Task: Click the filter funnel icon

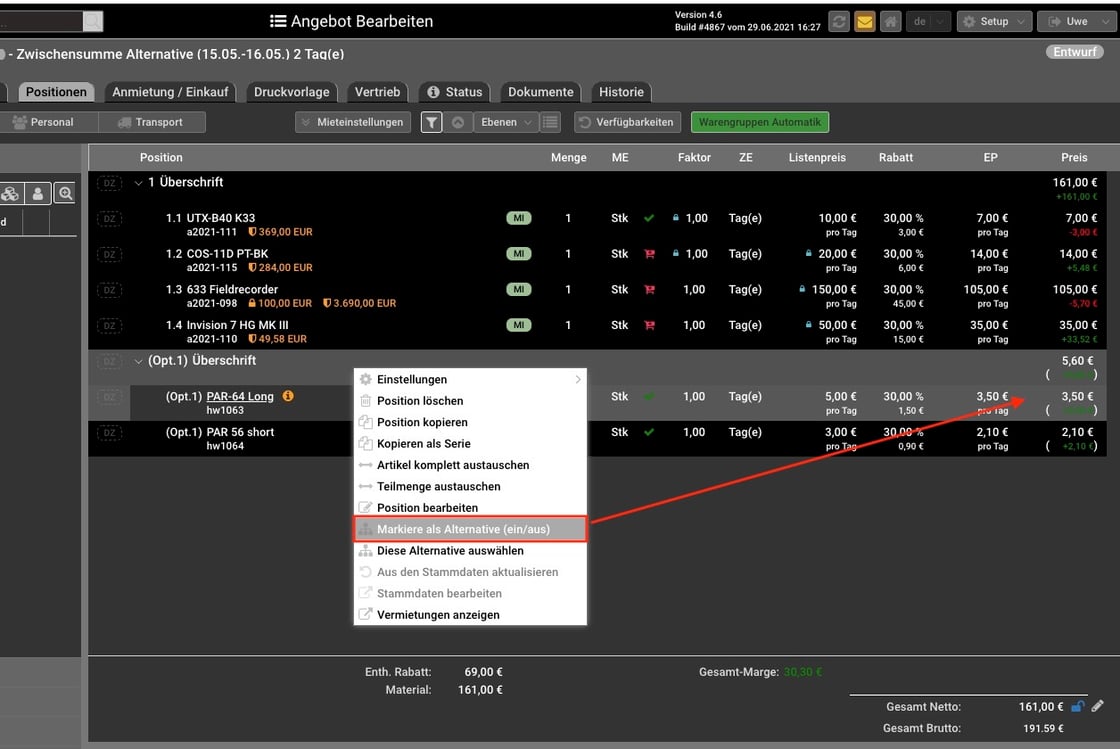Action: click(431, 122)
